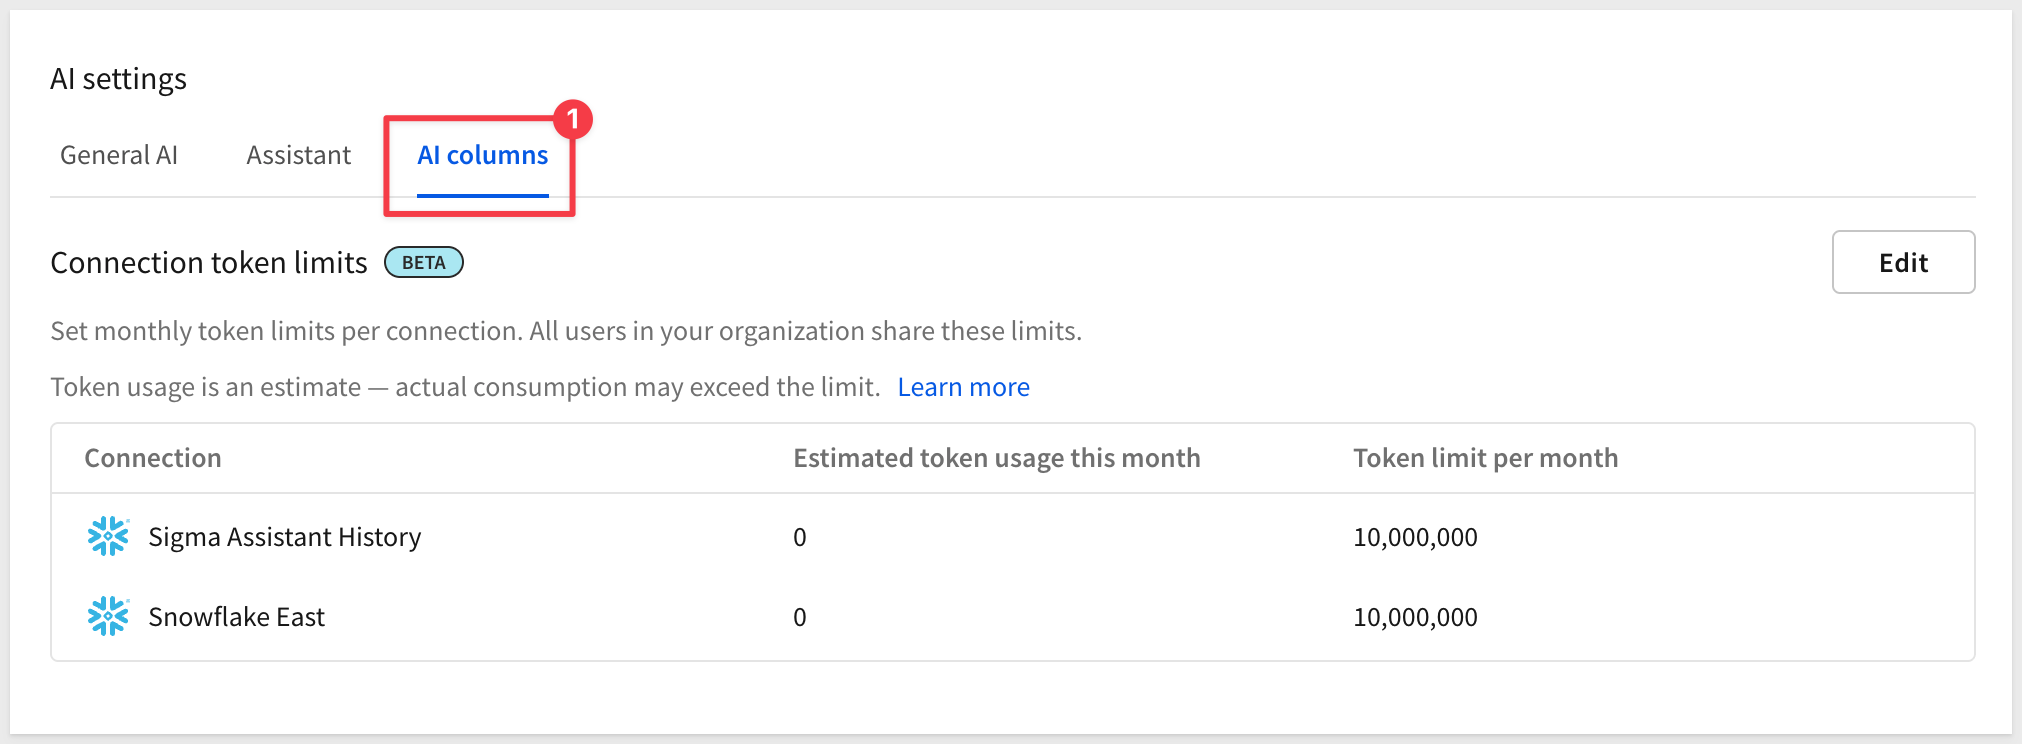Viewport: 2022px width, 744px height.
Task: Click the usage value 0 for Sigma Assistant History
Action: coord(800,537)
